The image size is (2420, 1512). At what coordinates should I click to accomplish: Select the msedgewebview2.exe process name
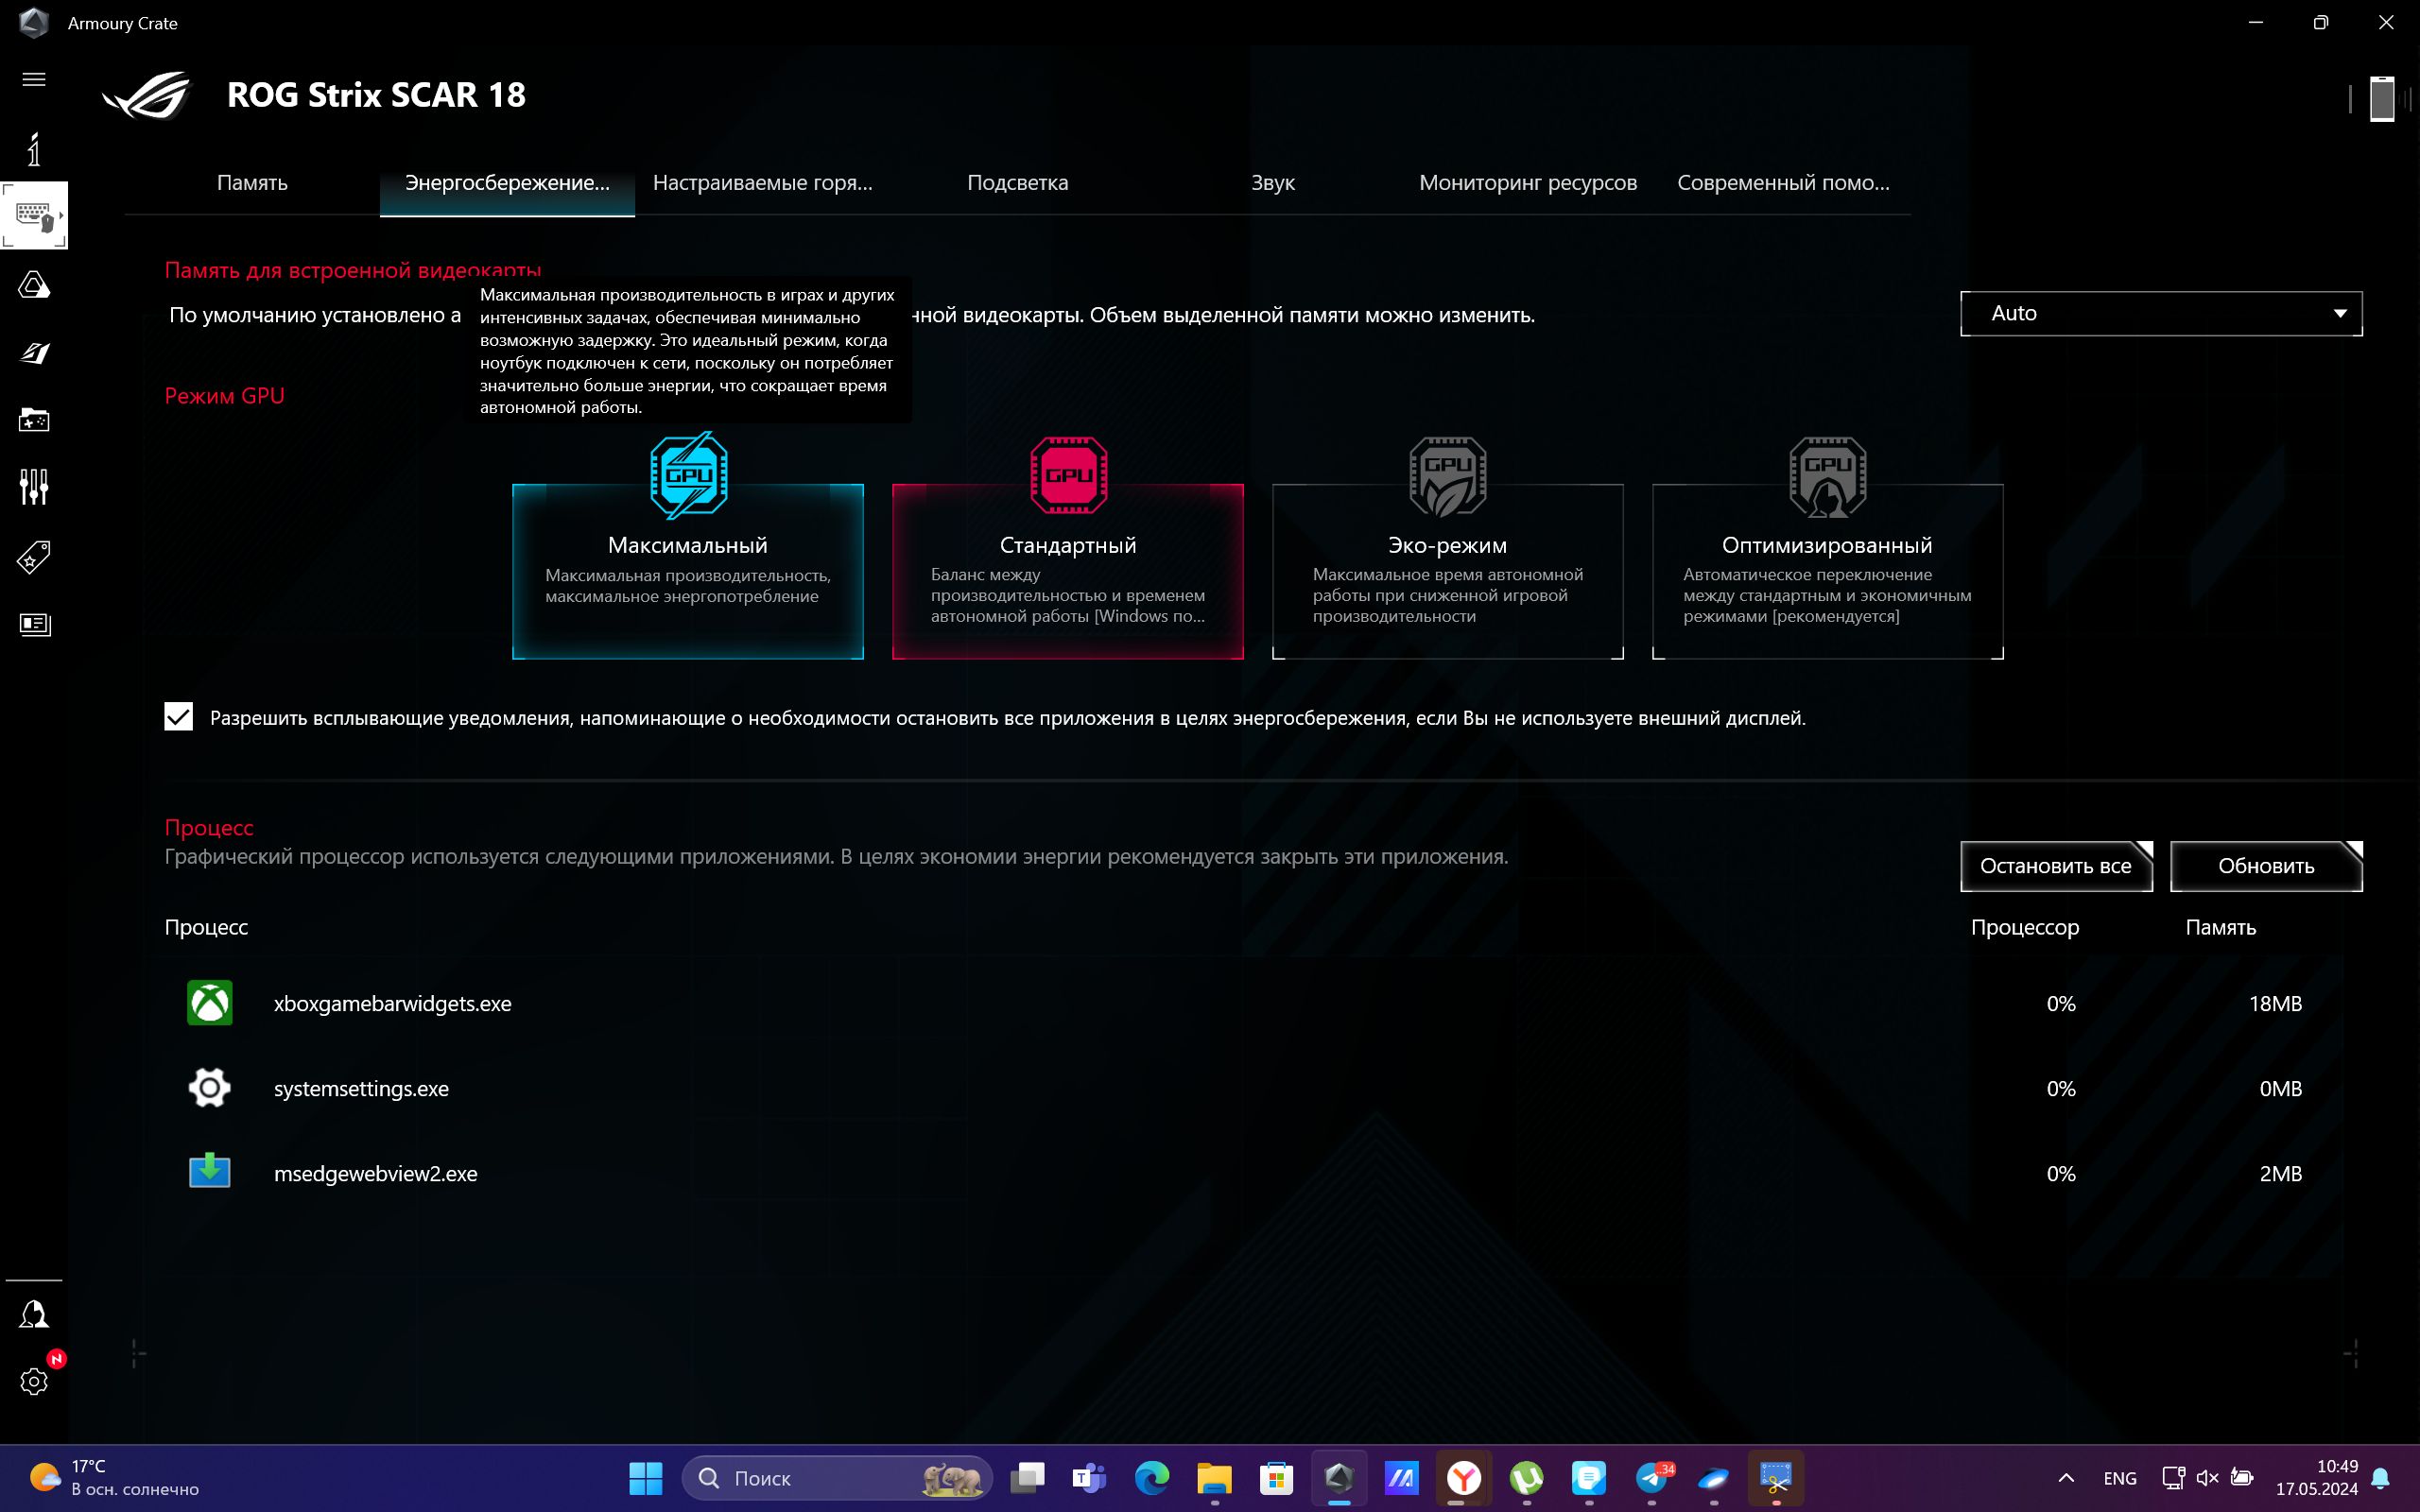click(x=376, y=1174)
